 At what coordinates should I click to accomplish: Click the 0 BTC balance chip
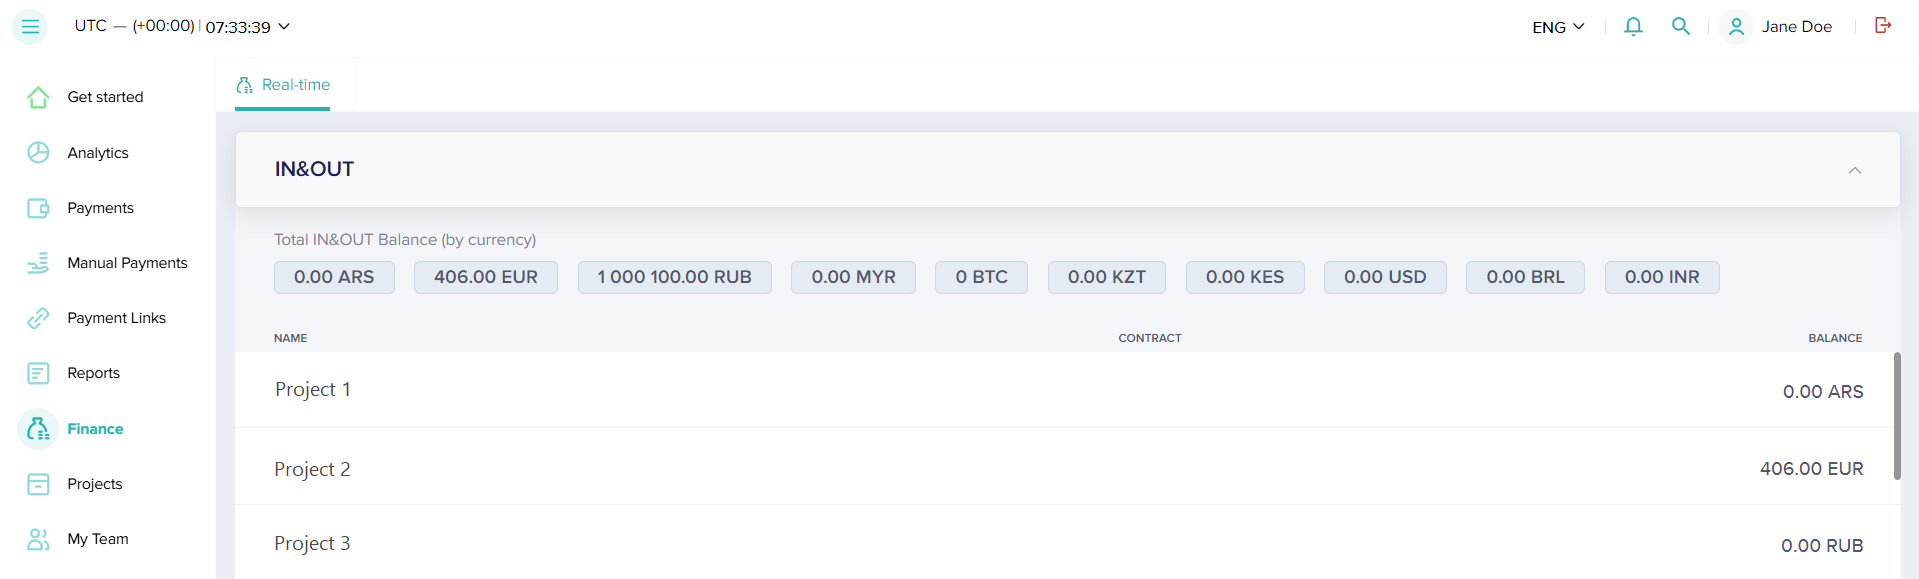pyautogui.click(x=981, y=277)
